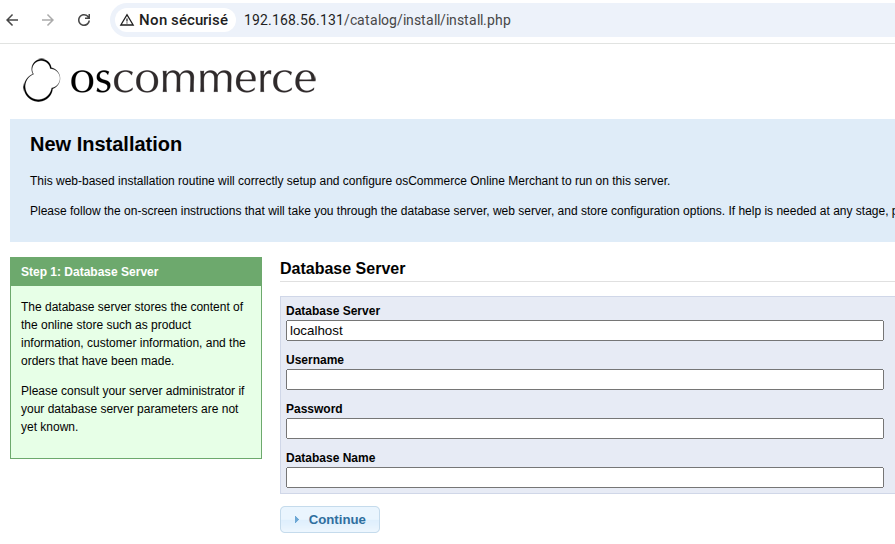Reload the page with the refresh icon

[x=84, y=20]
